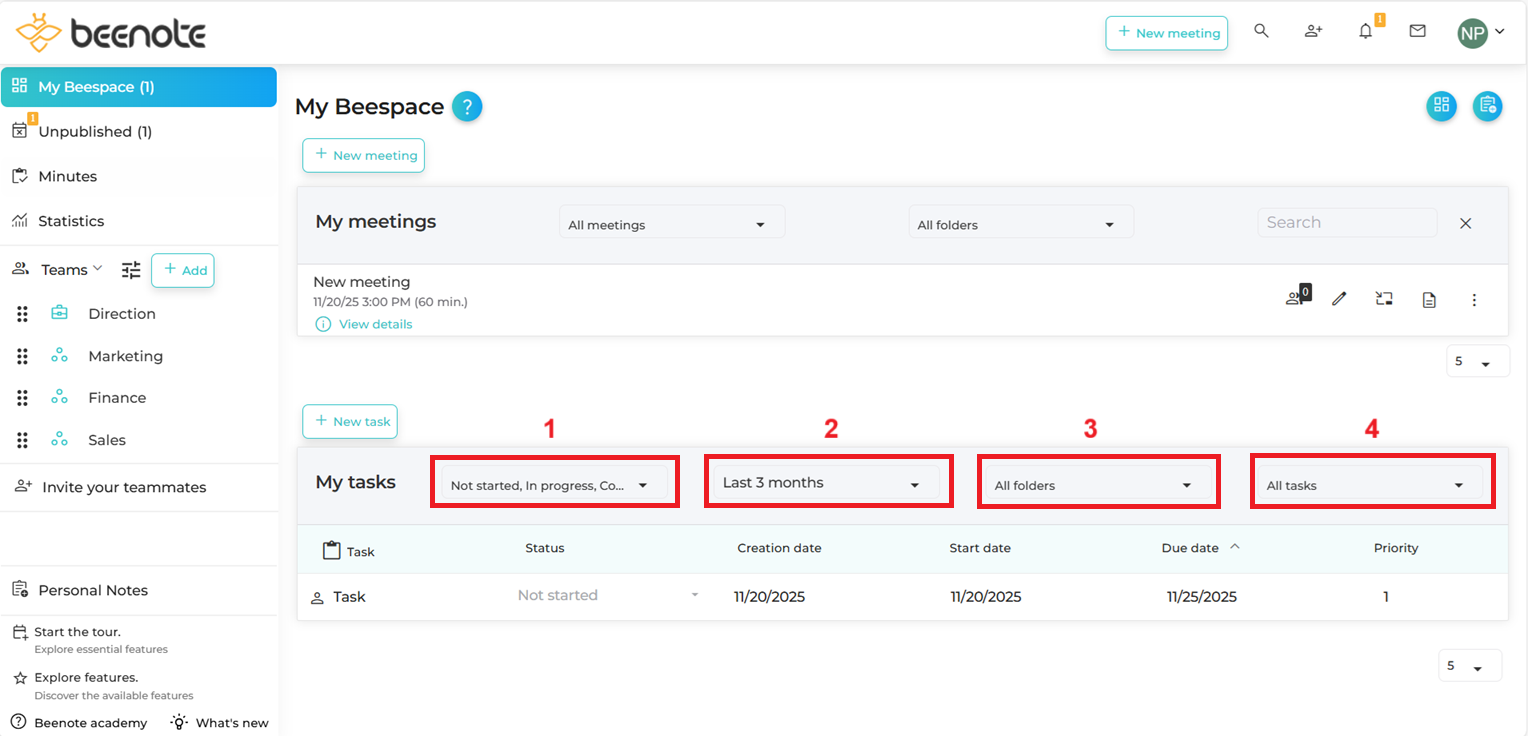This screenshot has height=736, width=1528.
Task: Click the edit pencil icon for New meeting
Action: (x=1339, y=299)
